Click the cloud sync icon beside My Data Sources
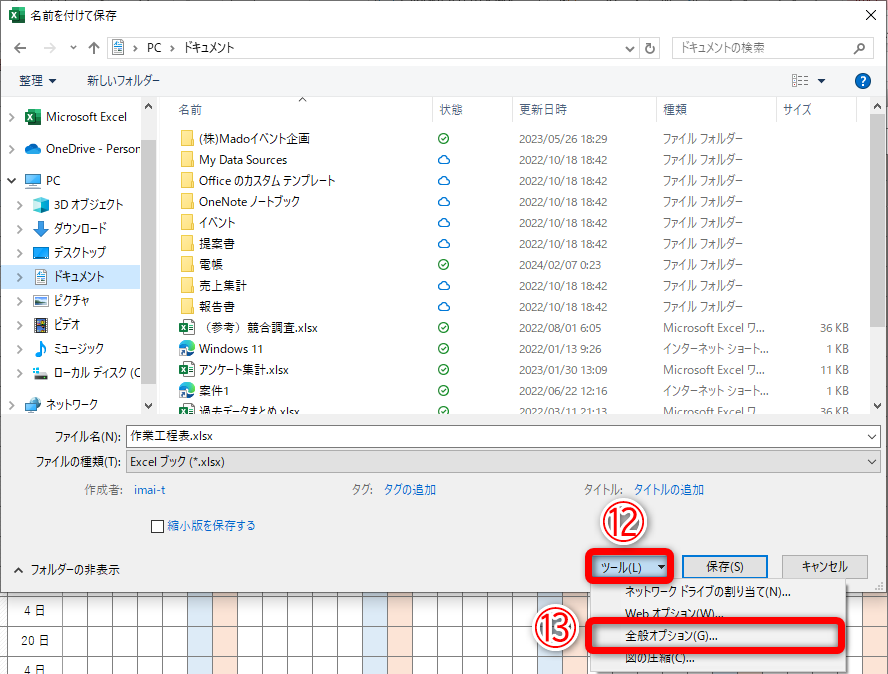This screenshot has width=888, height=674. click(443, 159)
